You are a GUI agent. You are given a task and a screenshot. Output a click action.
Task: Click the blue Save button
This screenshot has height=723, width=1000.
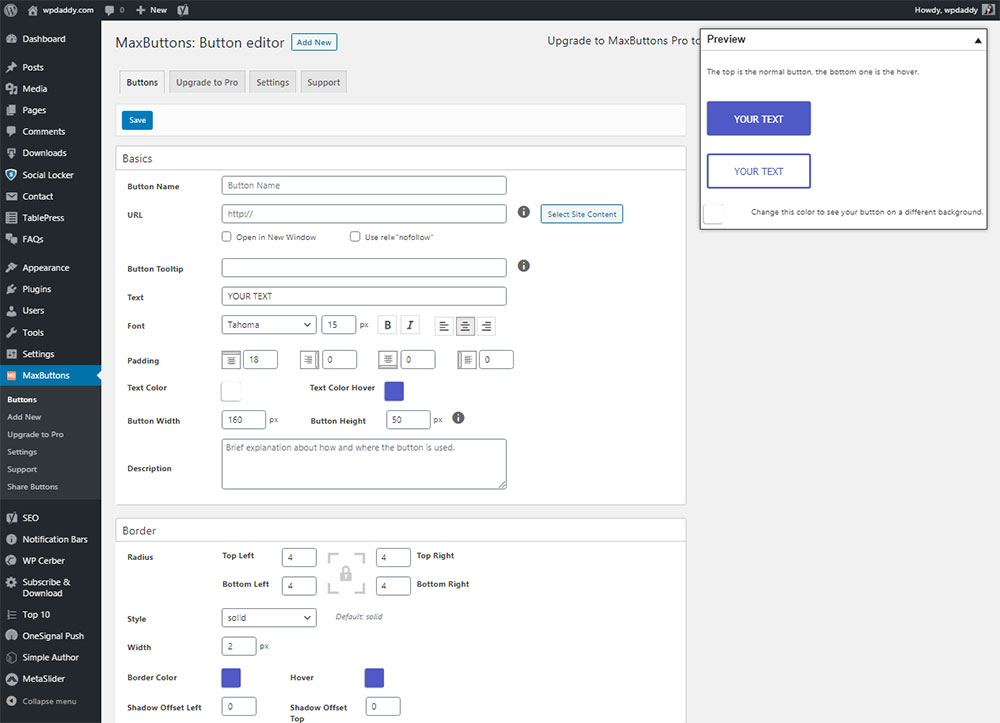pos(137,120)
